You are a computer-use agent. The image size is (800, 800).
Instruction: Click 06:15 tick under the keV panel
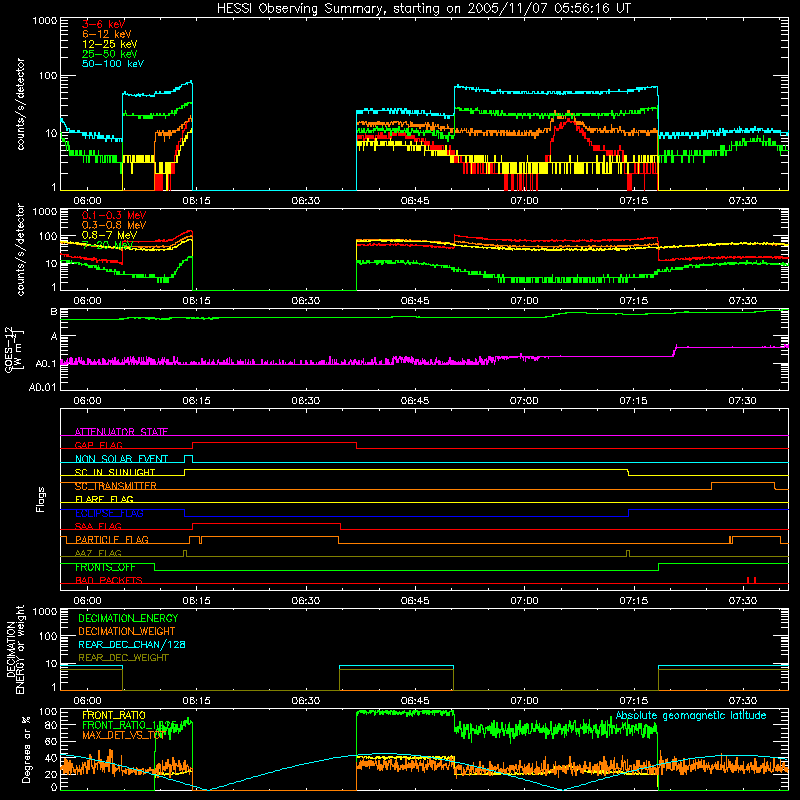click(196, 201)
